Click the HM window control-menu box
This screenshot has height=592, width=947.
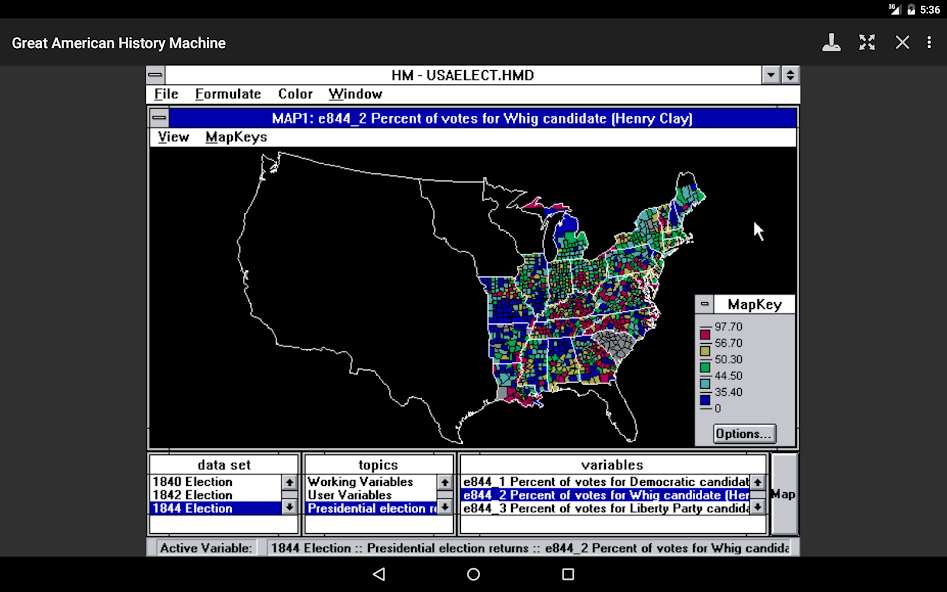click(154, 74)
